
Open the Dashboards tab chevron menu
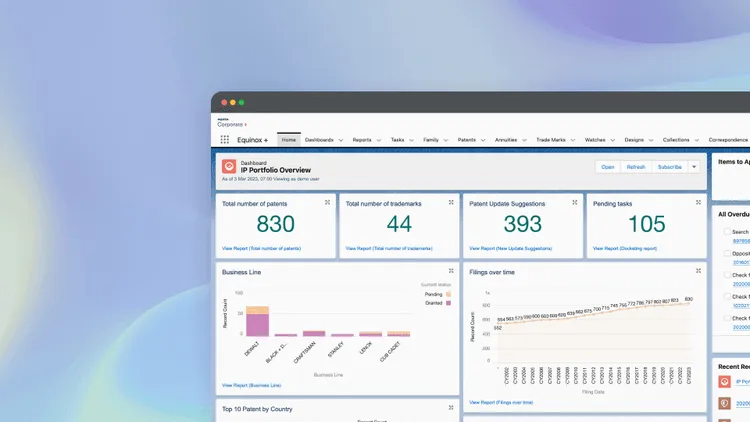(341, 140)
